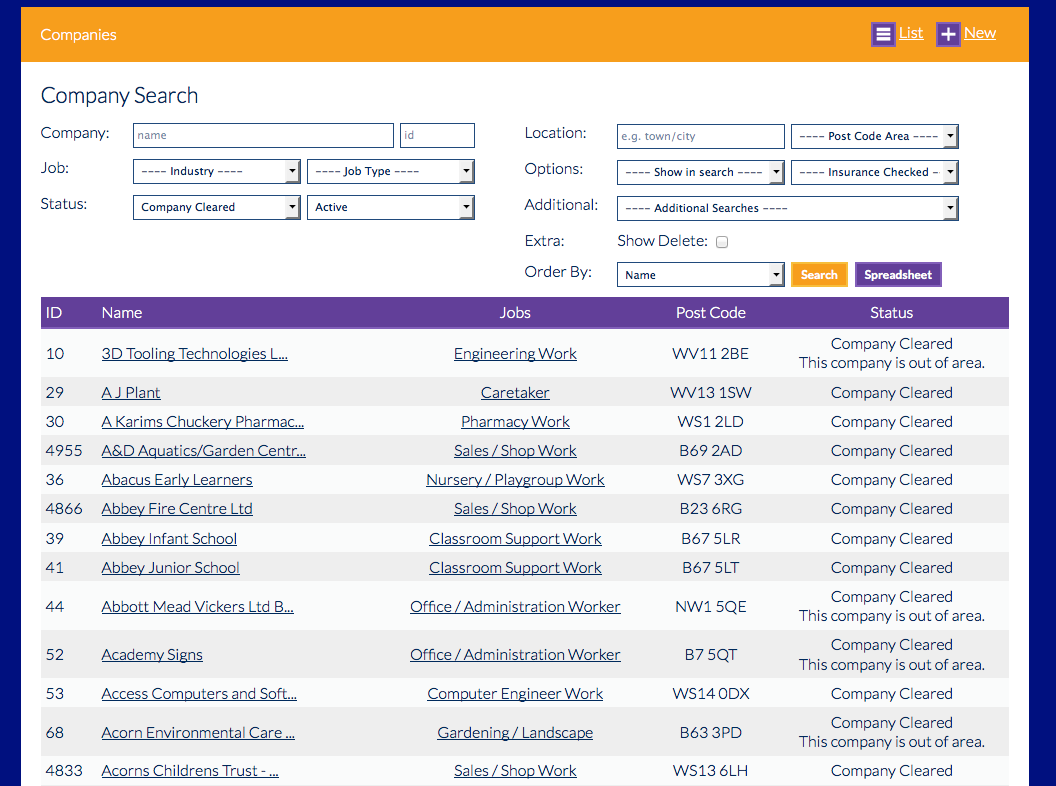1056x786 pixels.
Task: Select ID 4955 in the table
Action: (64, 451)
